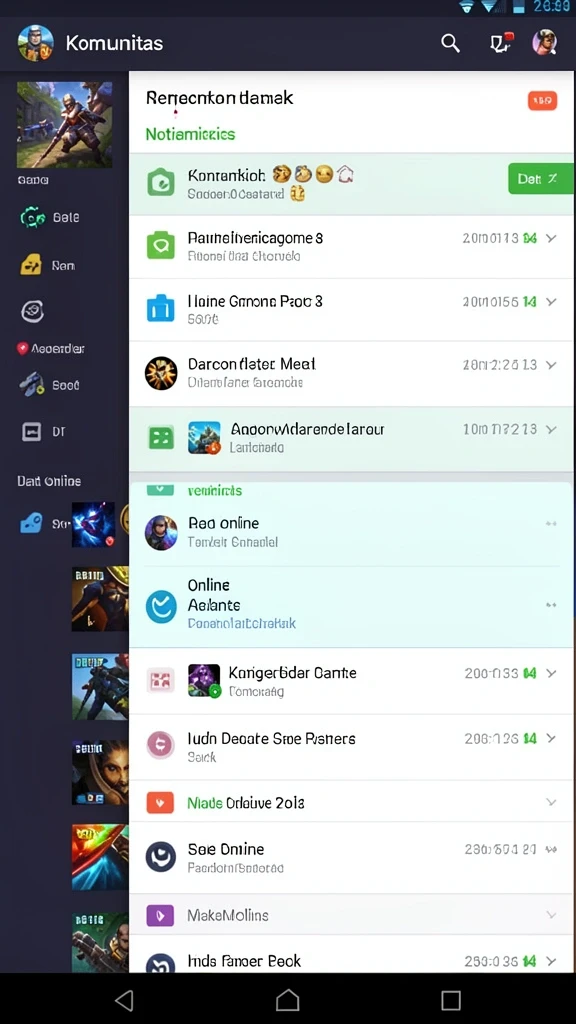Select the green gear sidebar icon
This screenshot has height=1024, width=576.
coord(32,217)
